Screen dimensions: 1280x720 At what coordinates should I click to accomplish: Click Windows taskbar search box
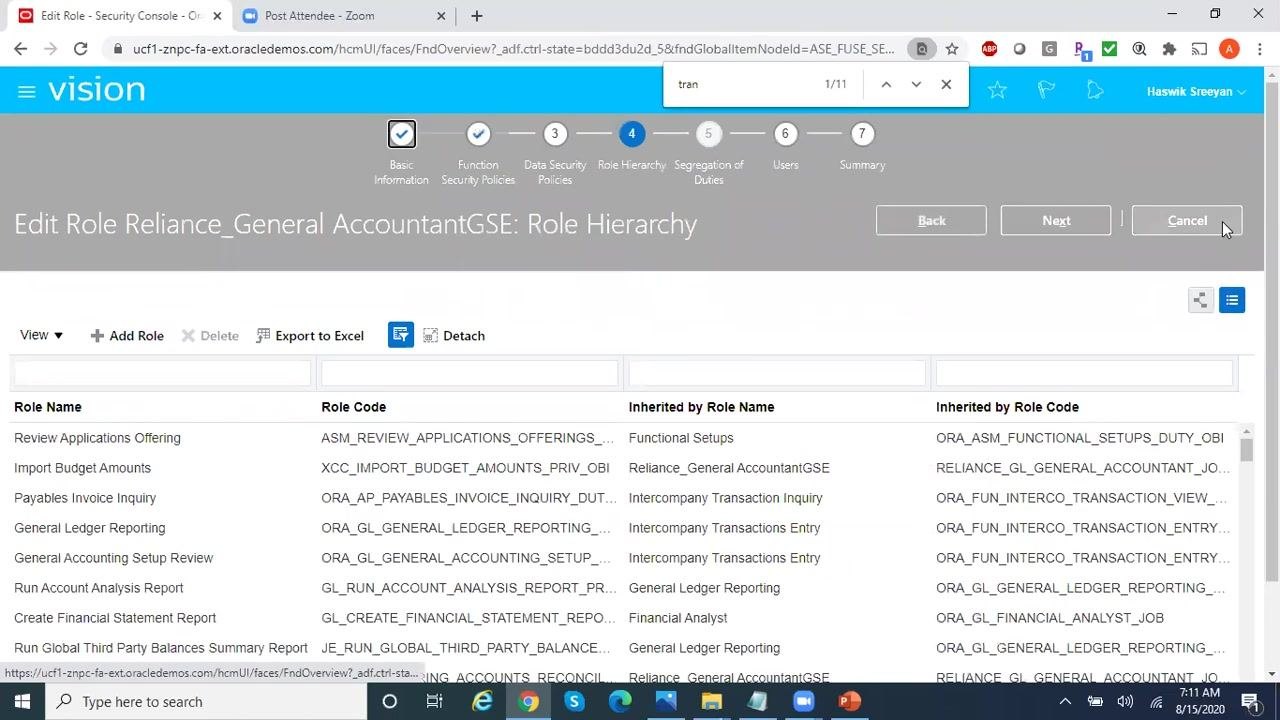pos(205,702)
